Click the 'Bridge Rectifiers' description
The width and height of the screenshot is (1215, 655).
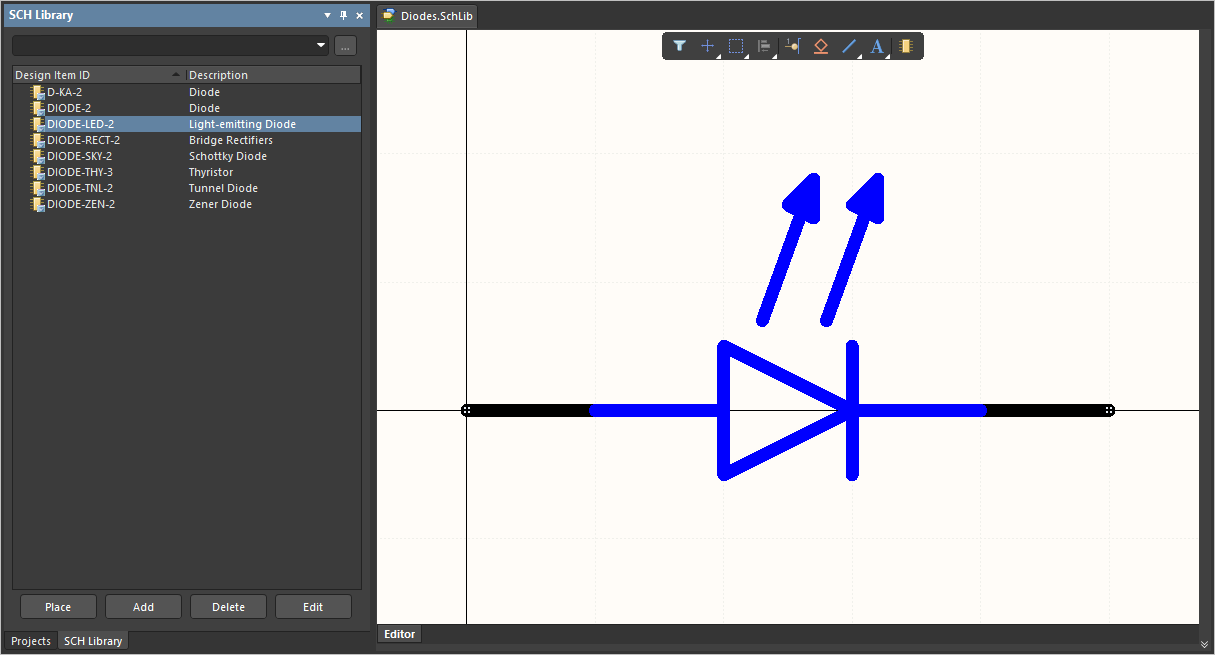(231, 140)
